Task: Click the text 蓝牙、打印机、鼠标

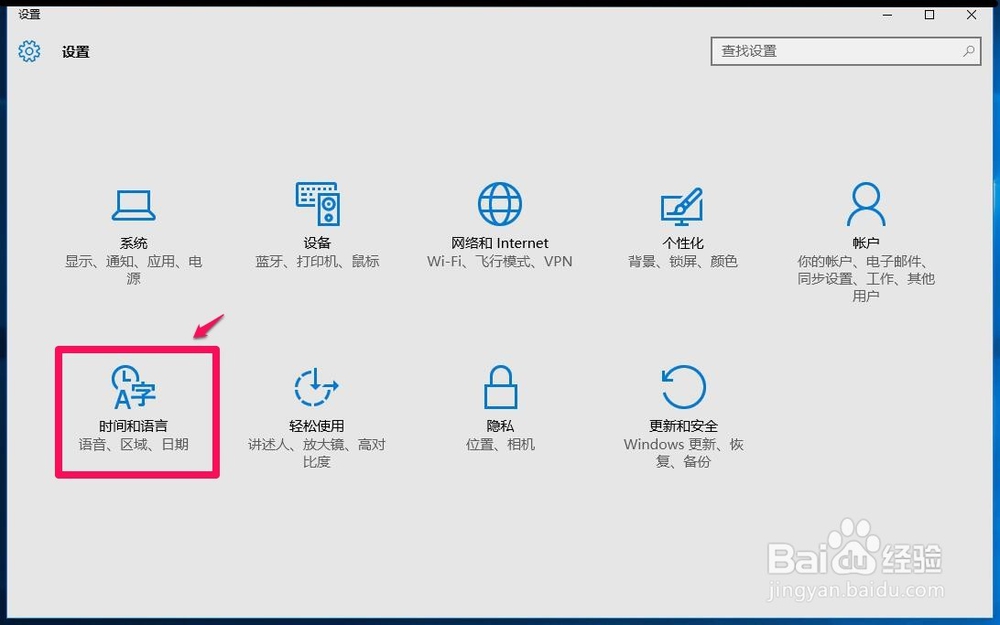Action: (317, 261)
